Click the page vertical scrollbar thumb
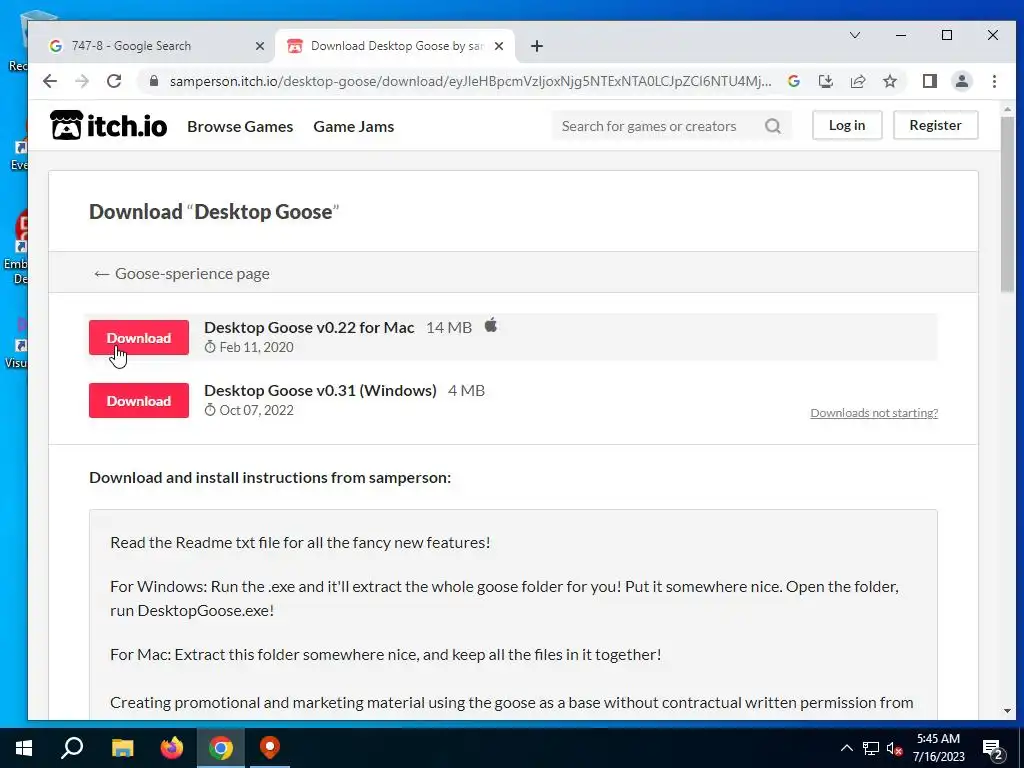The image size is (1024, 768). pos(1007,204)
